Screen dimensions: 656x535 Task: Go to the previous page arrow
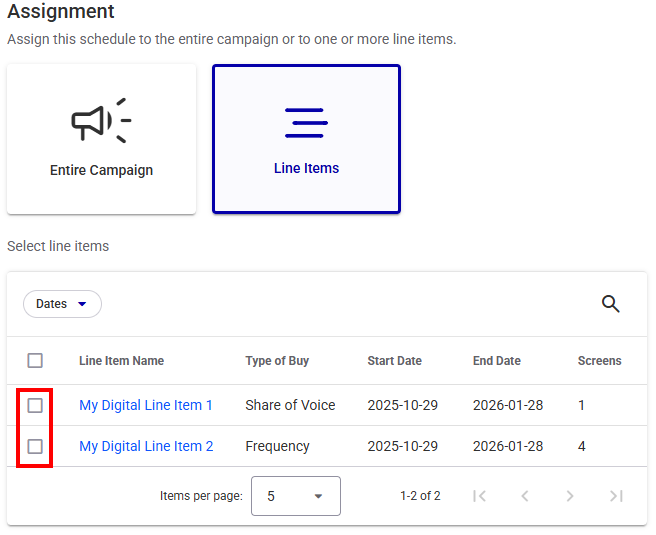[525, 496]
